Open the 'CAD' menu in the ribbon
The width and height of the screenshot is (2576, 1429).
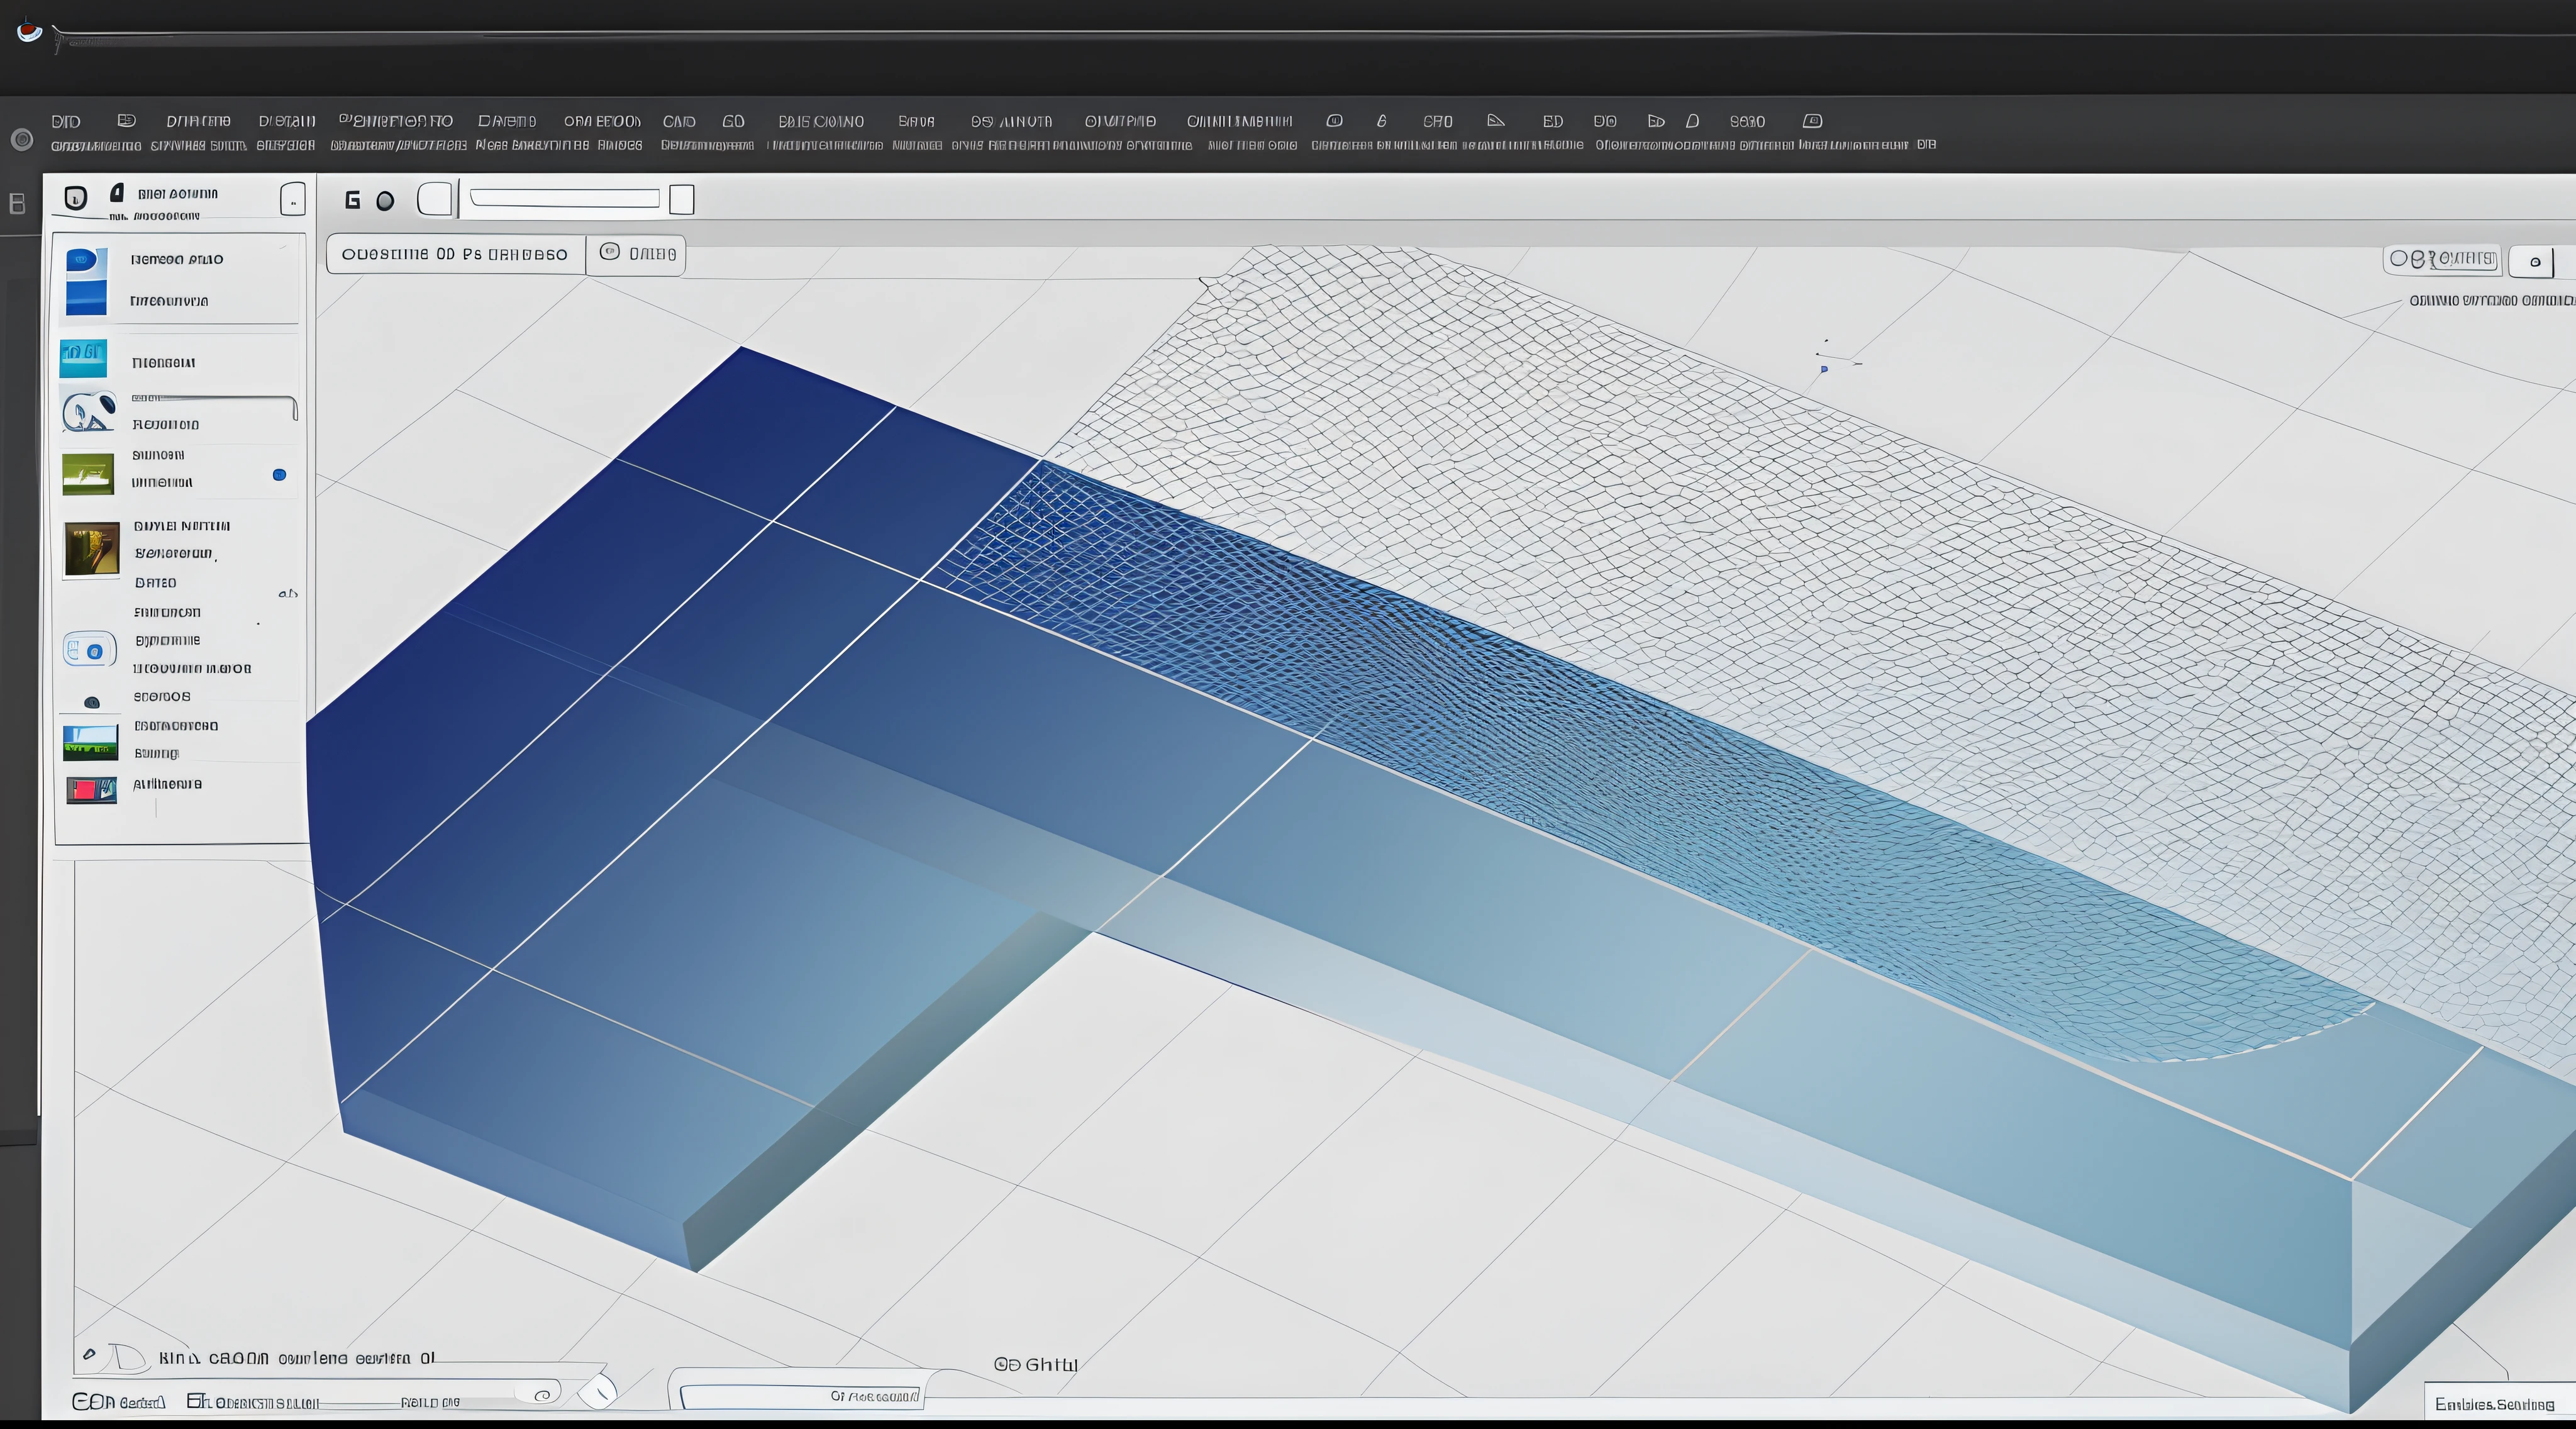point(679,121)
